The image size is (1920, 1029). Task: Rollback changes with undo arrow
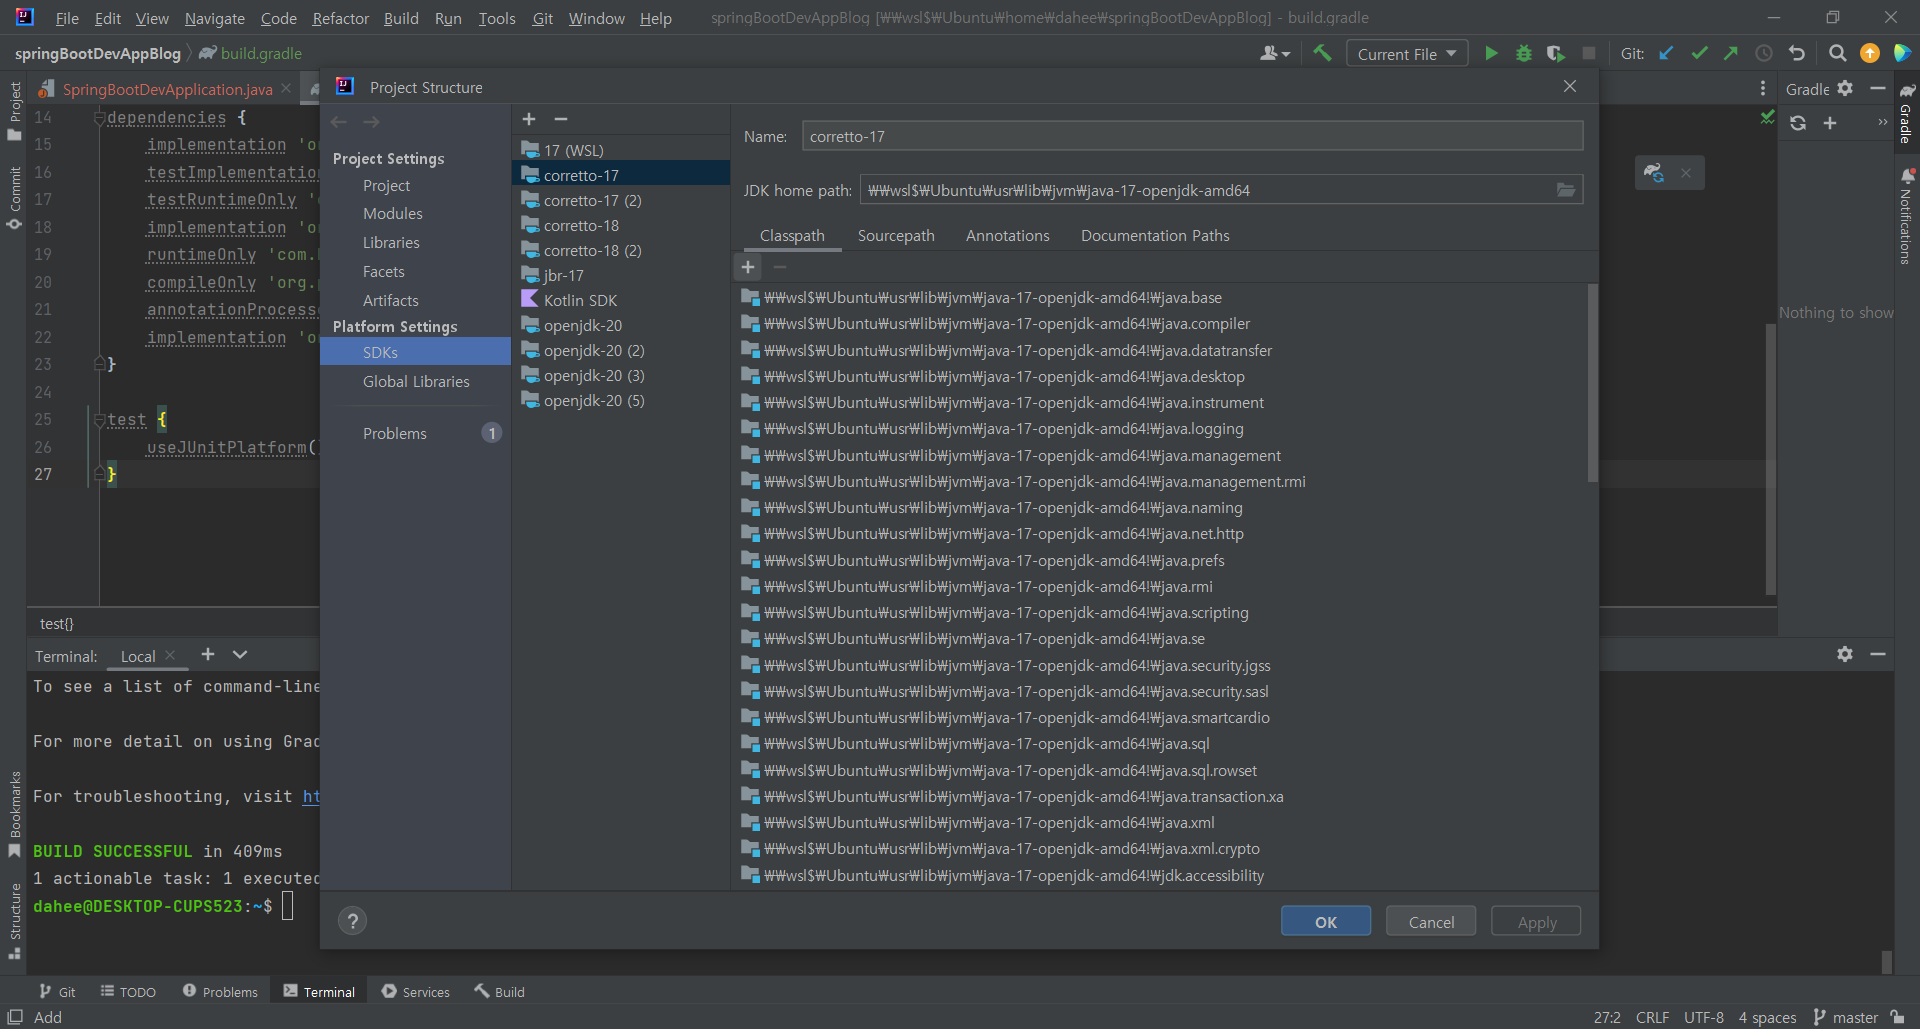(1797, 53)
